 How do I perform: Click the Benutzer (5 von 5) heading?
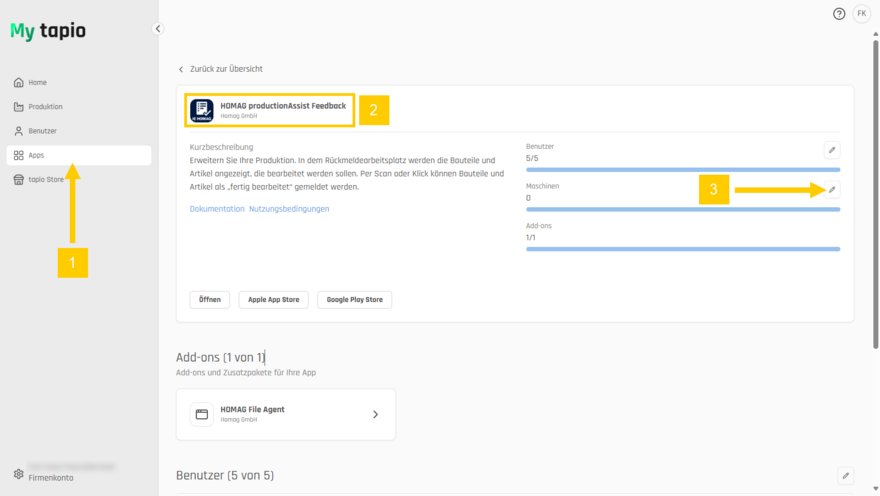[225, 475]
